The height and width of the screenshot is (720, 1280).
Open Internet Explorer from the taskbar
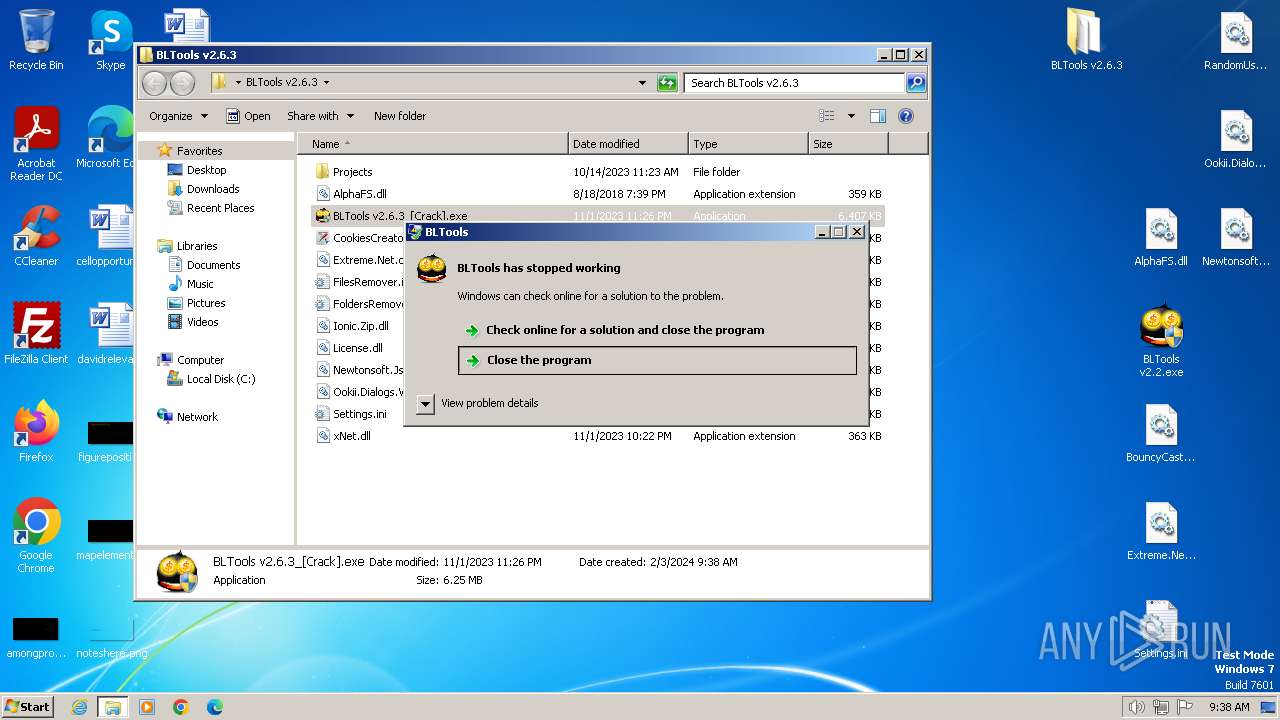[79, 707]
